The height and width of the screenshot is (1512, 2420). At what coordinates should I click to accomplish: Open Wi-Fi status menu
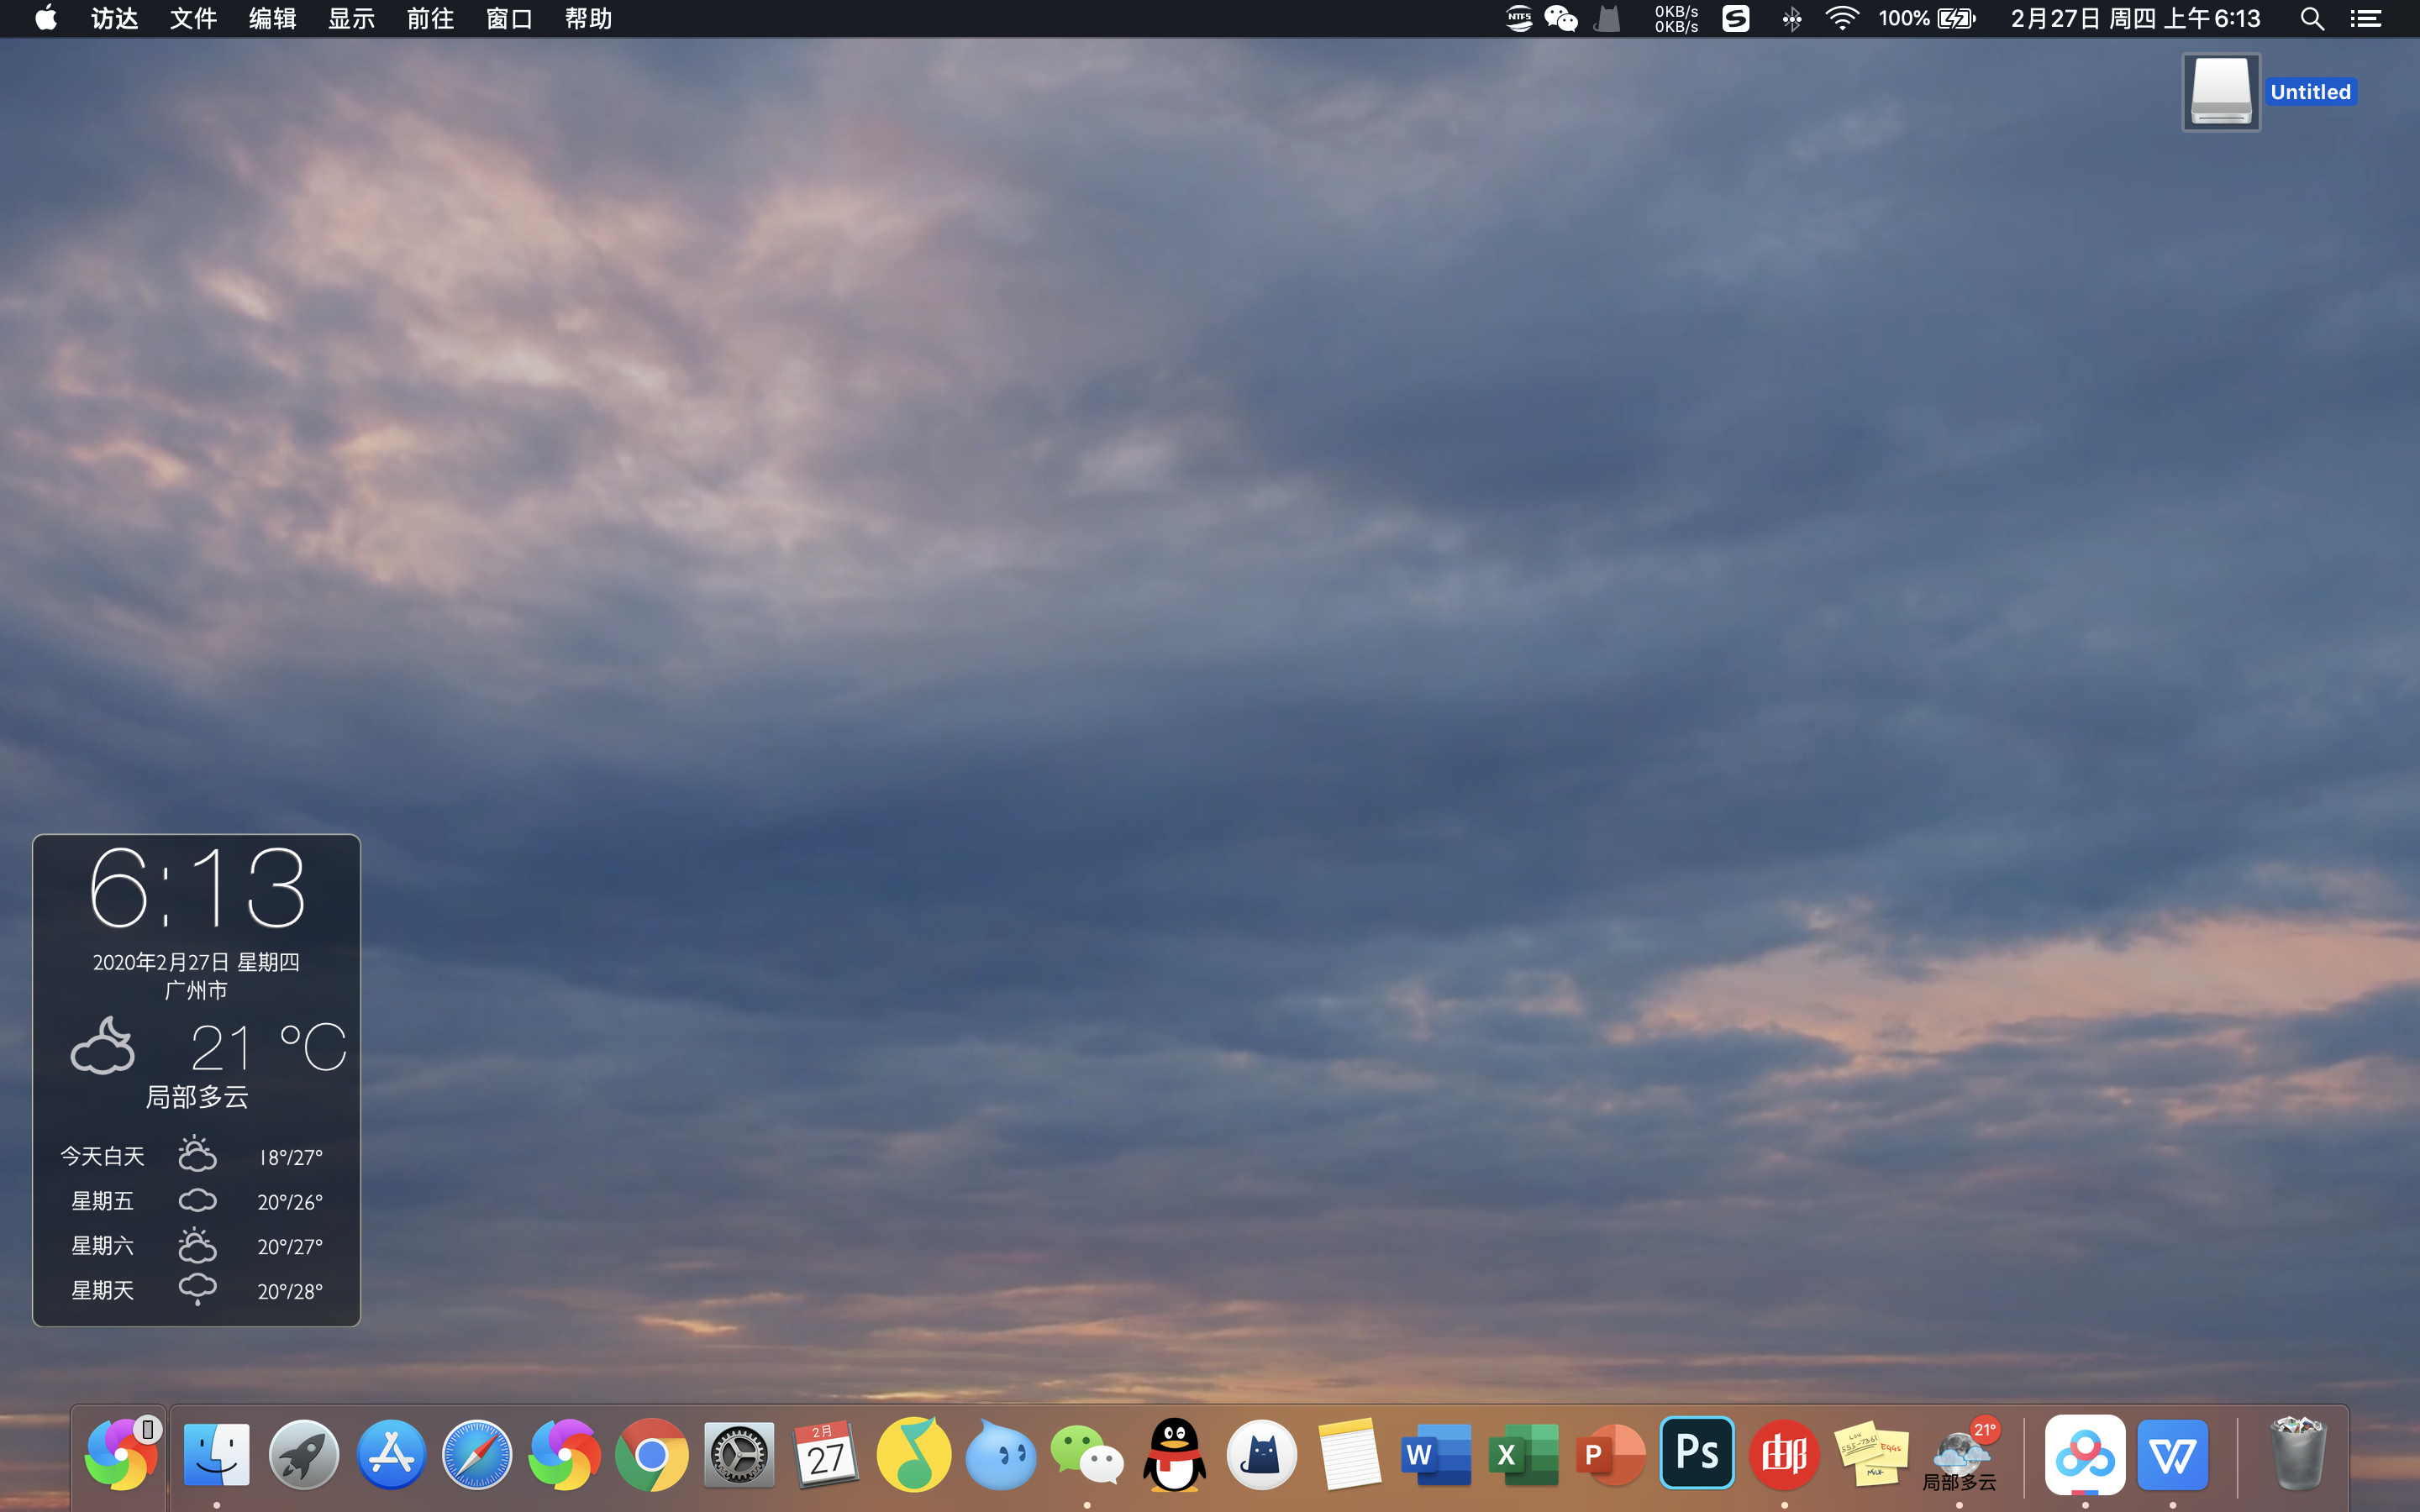1842,18
